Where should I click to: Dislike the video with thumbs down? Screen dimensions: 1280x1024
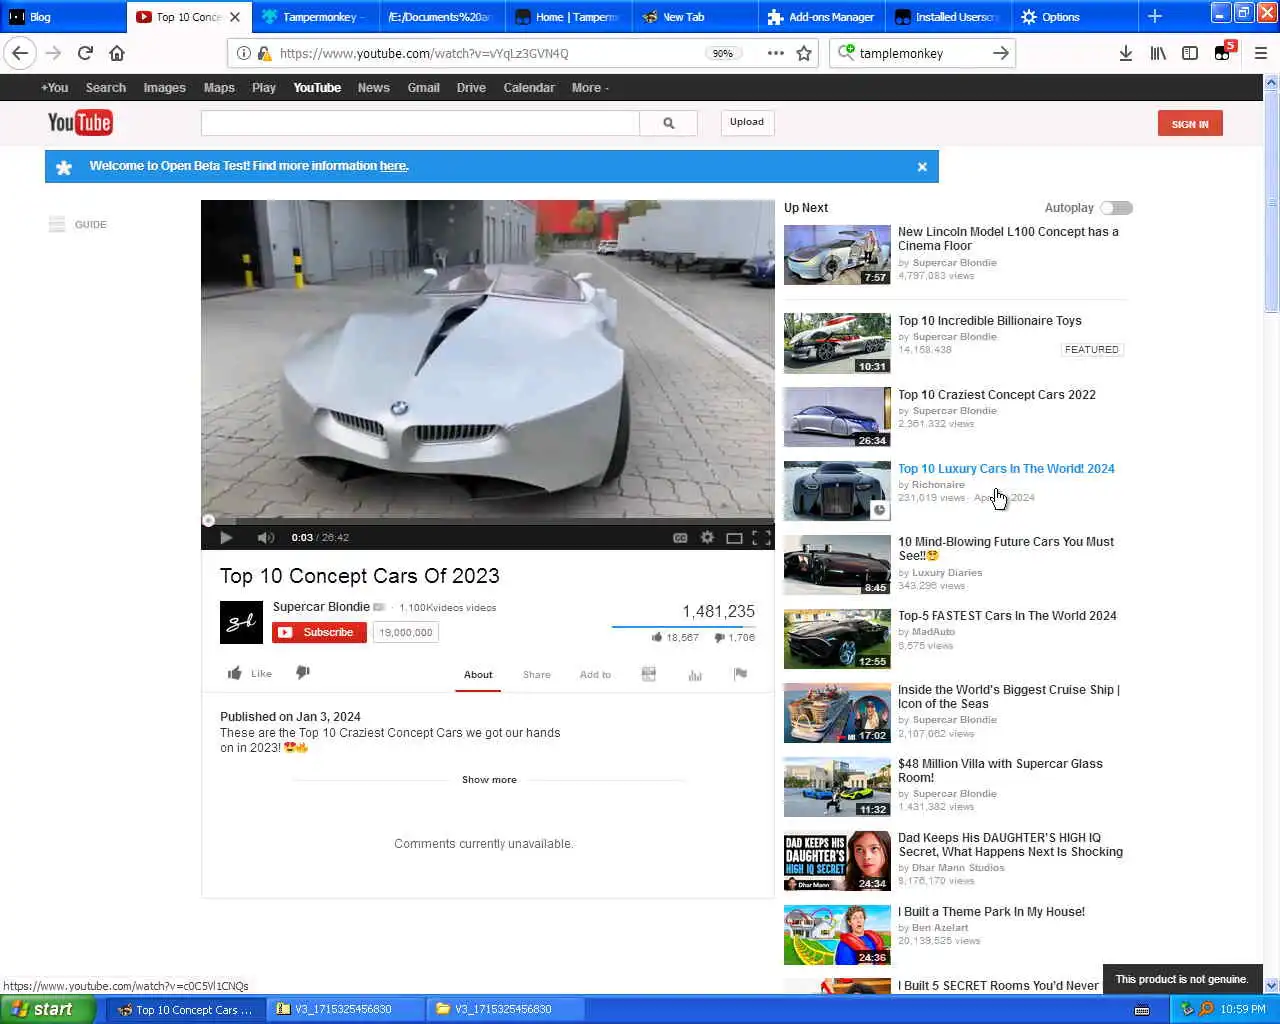pyautogui.click(x=303, y=673)
